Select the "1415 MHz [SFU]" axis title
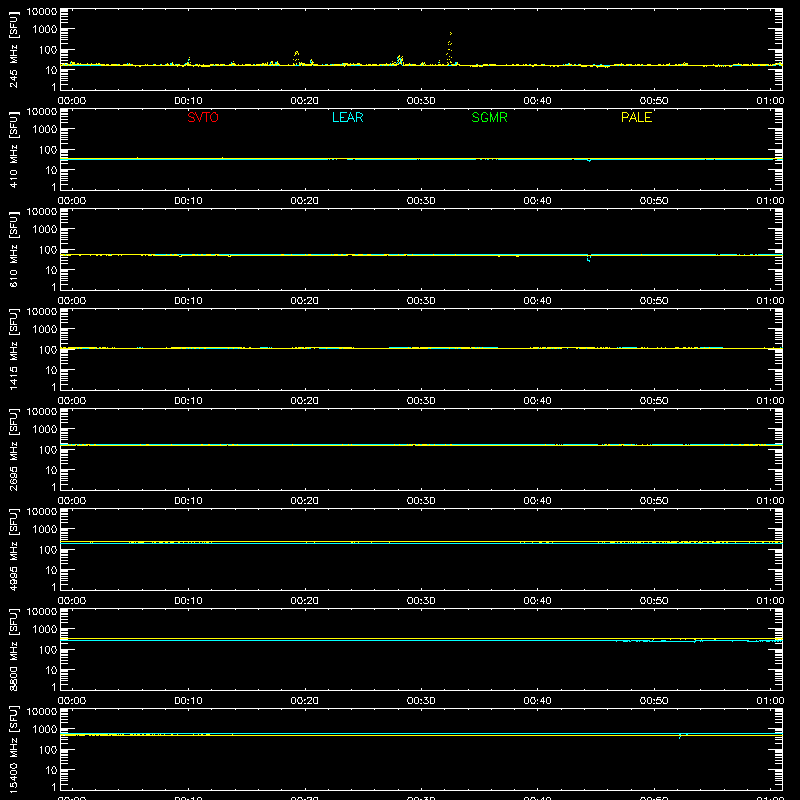 click(13, 349)
